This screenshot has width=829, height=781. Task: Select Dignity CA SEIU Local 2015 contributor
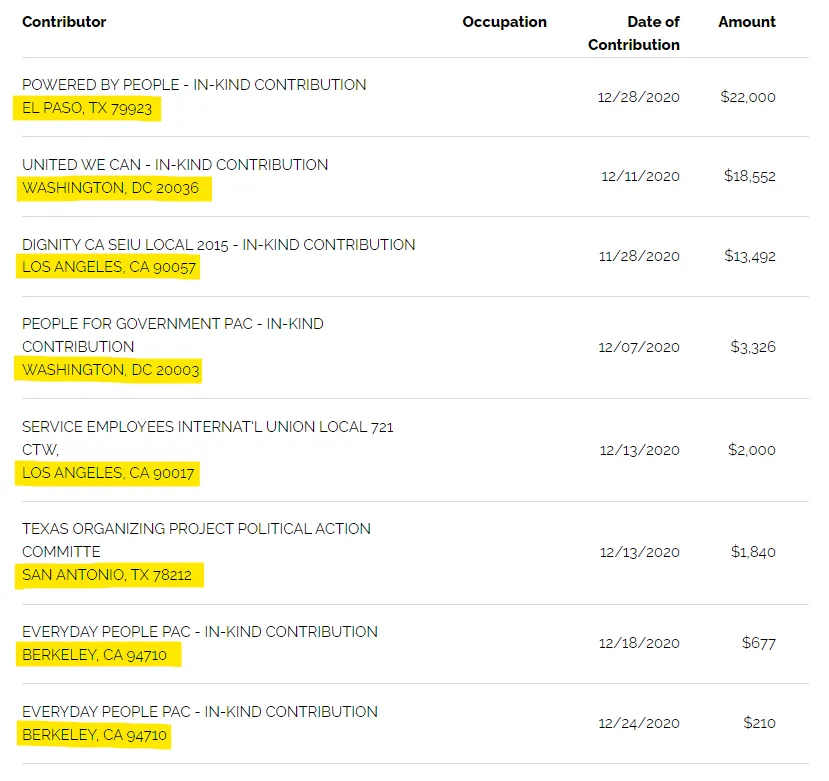click(x=218, y=245)
